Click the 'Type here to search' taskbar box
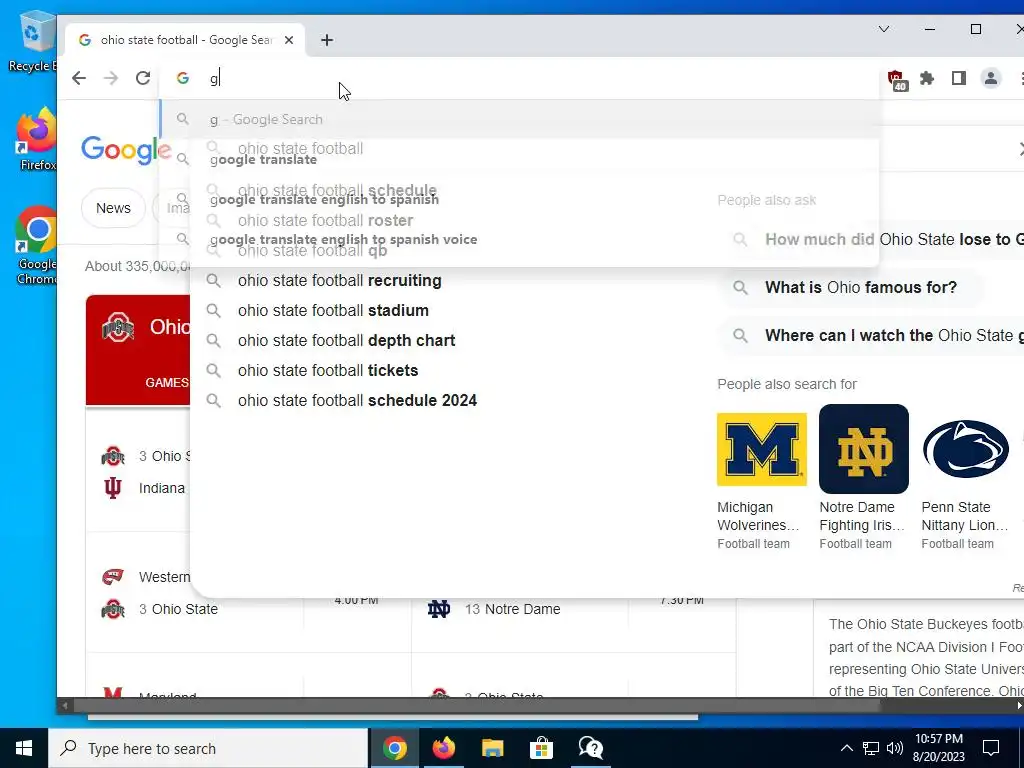1024x768 pixels. tap(208, 748)
